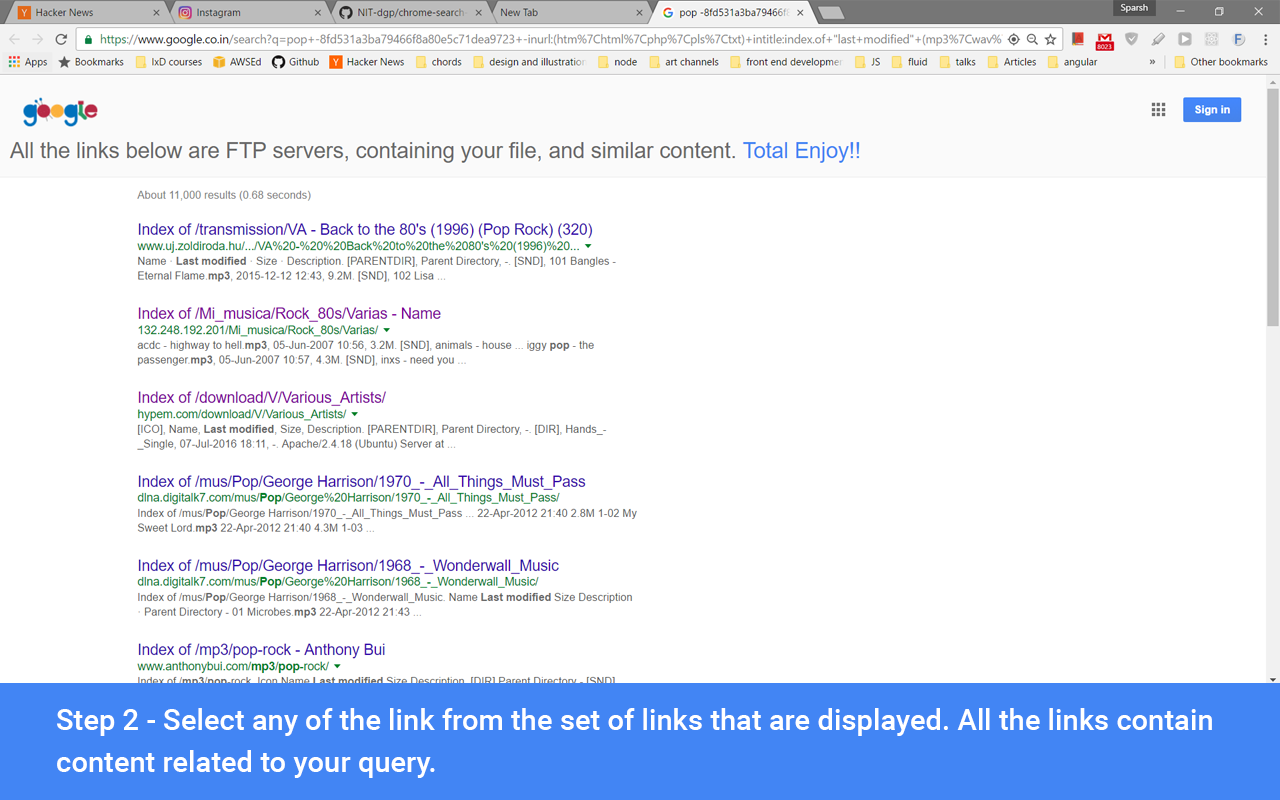Expand dropdown arrow beside www.anthonybui.com result URL

tap(337, 666)
